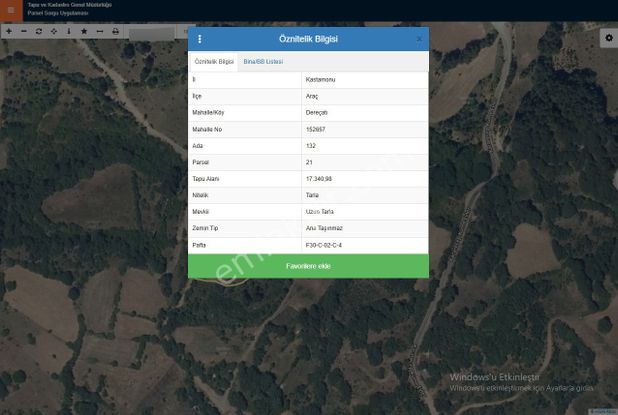Screen dimensions: 618x415
Task: Switch to the Öznitelik Bilgisi tab
Action: point(213,61)
